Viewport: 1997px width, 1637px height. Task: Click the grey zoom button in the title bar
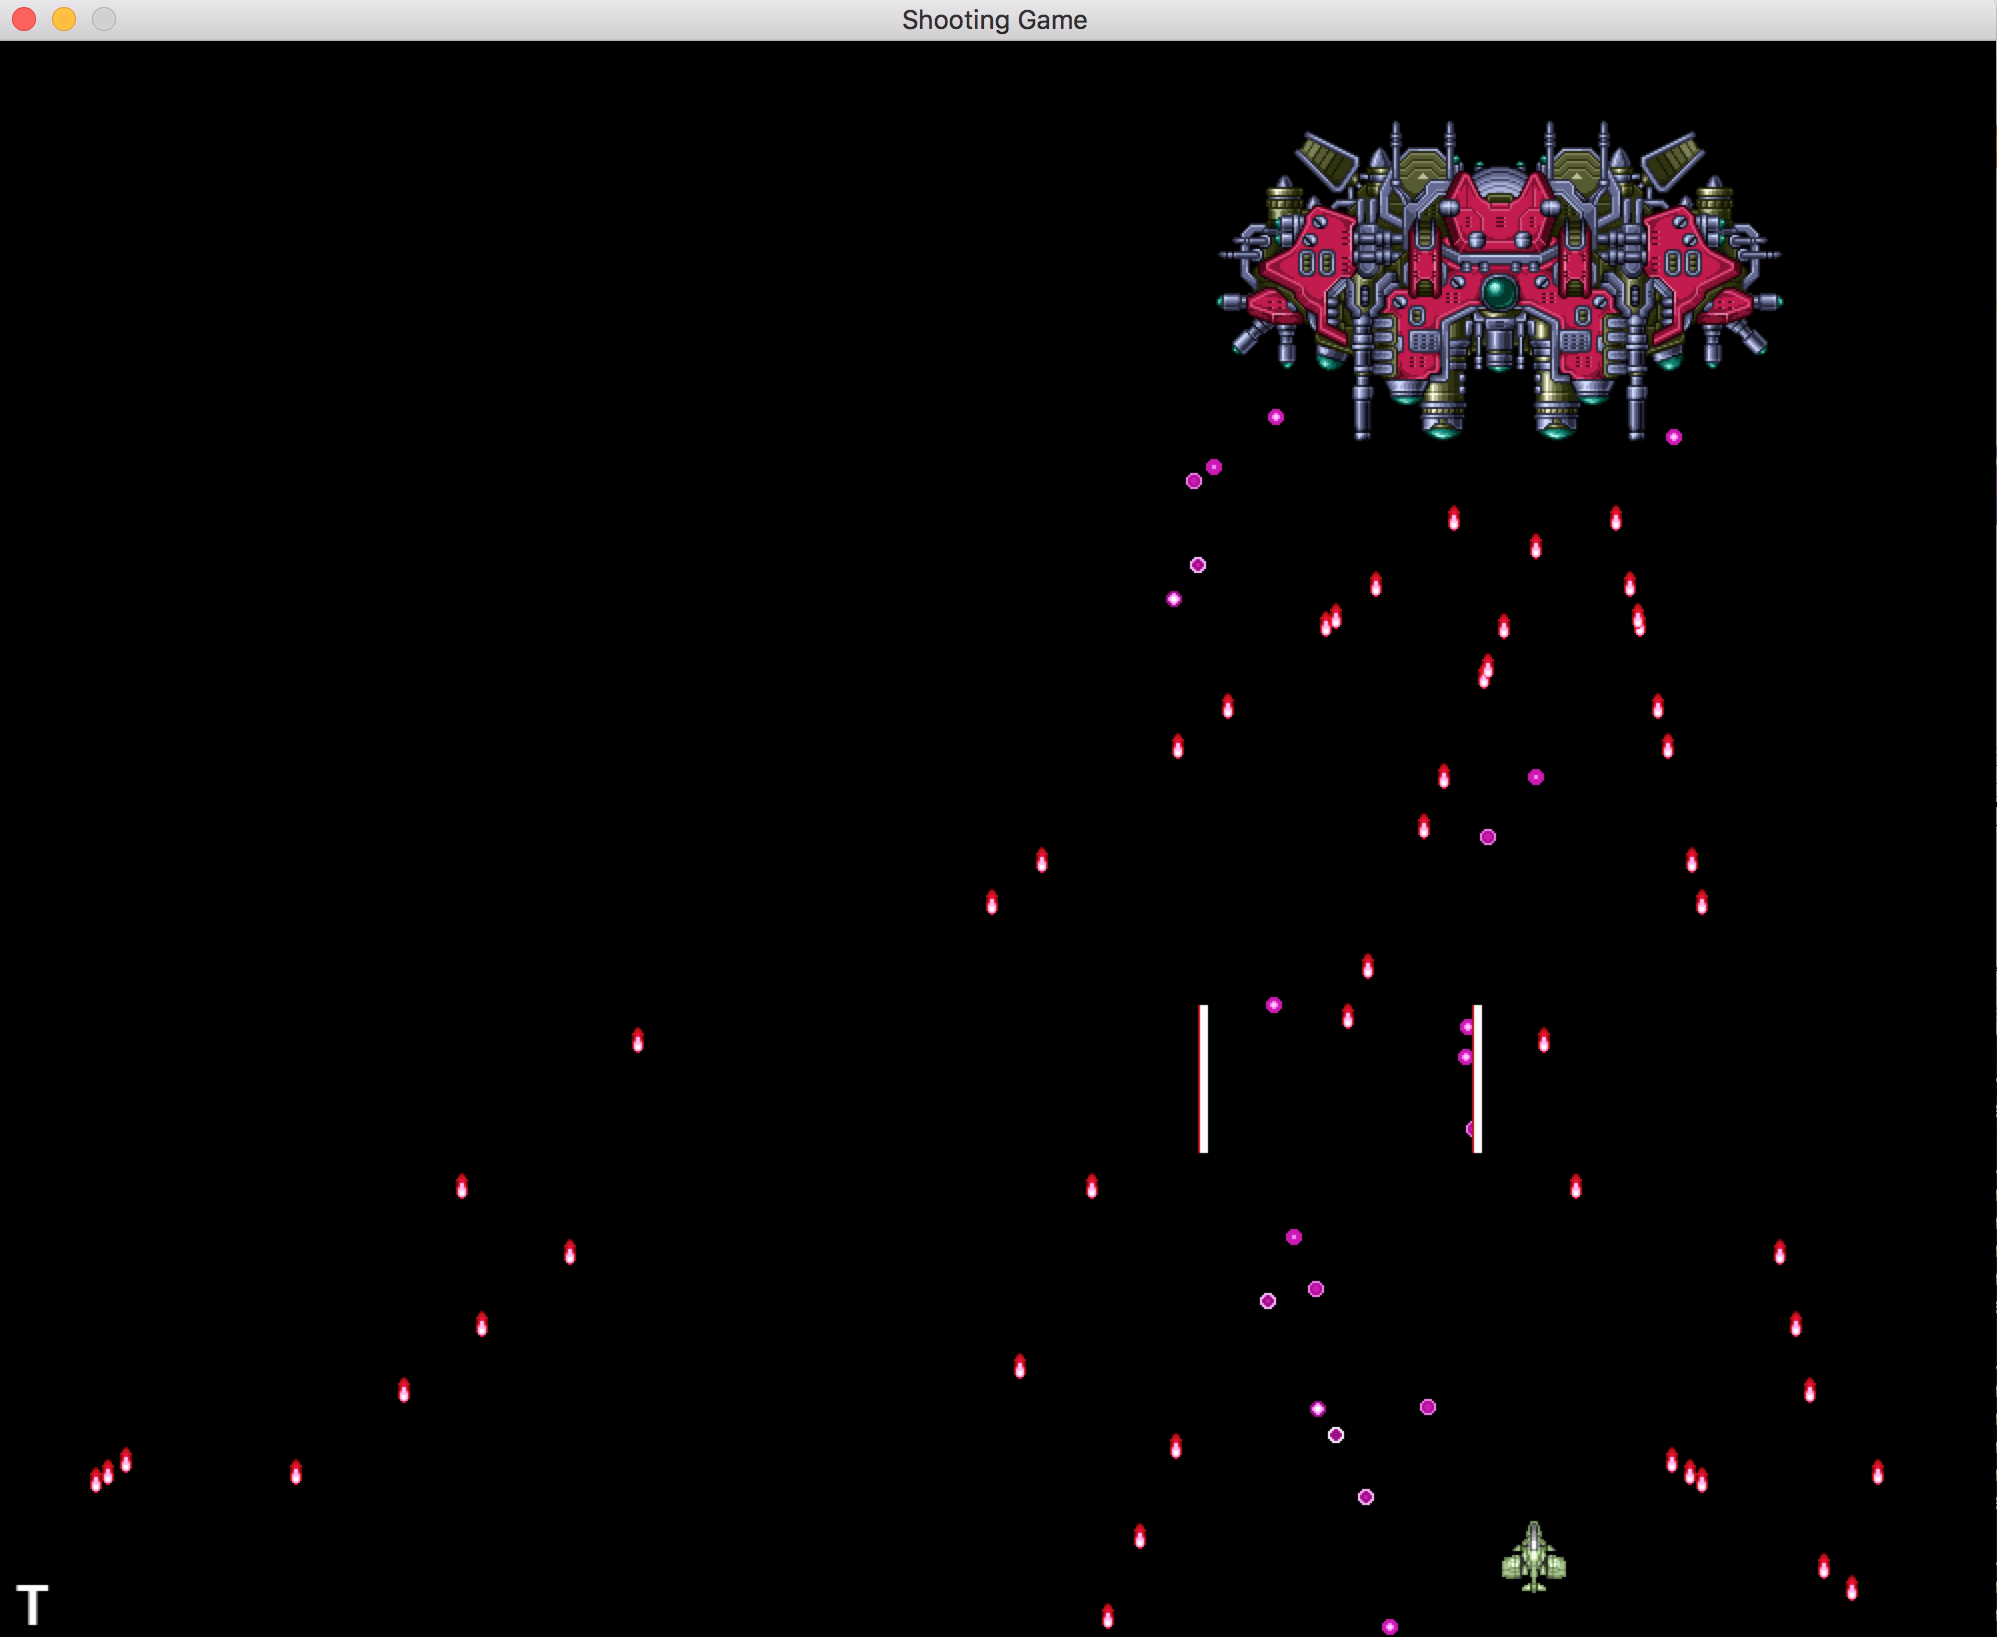tap(104, 18)
